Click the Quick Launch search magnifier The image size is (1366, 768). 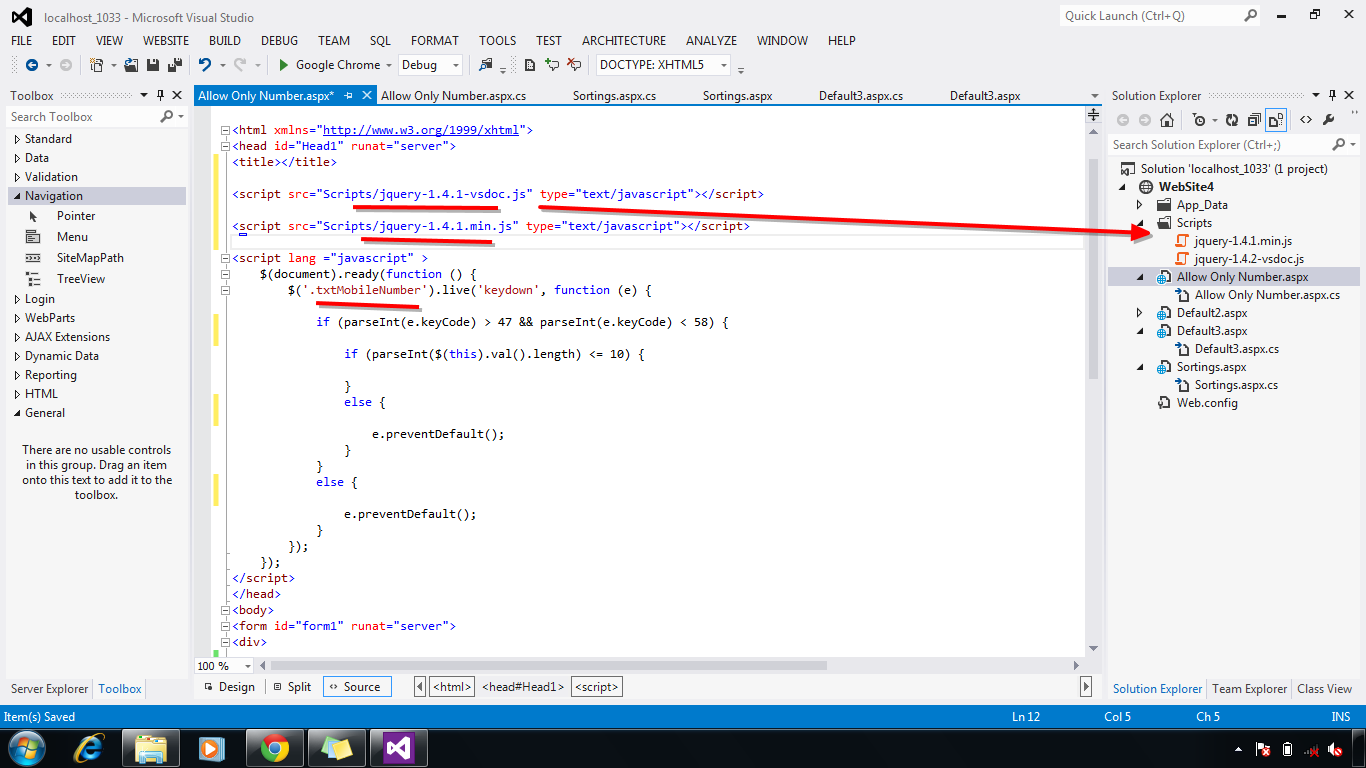coord(1251,15)
